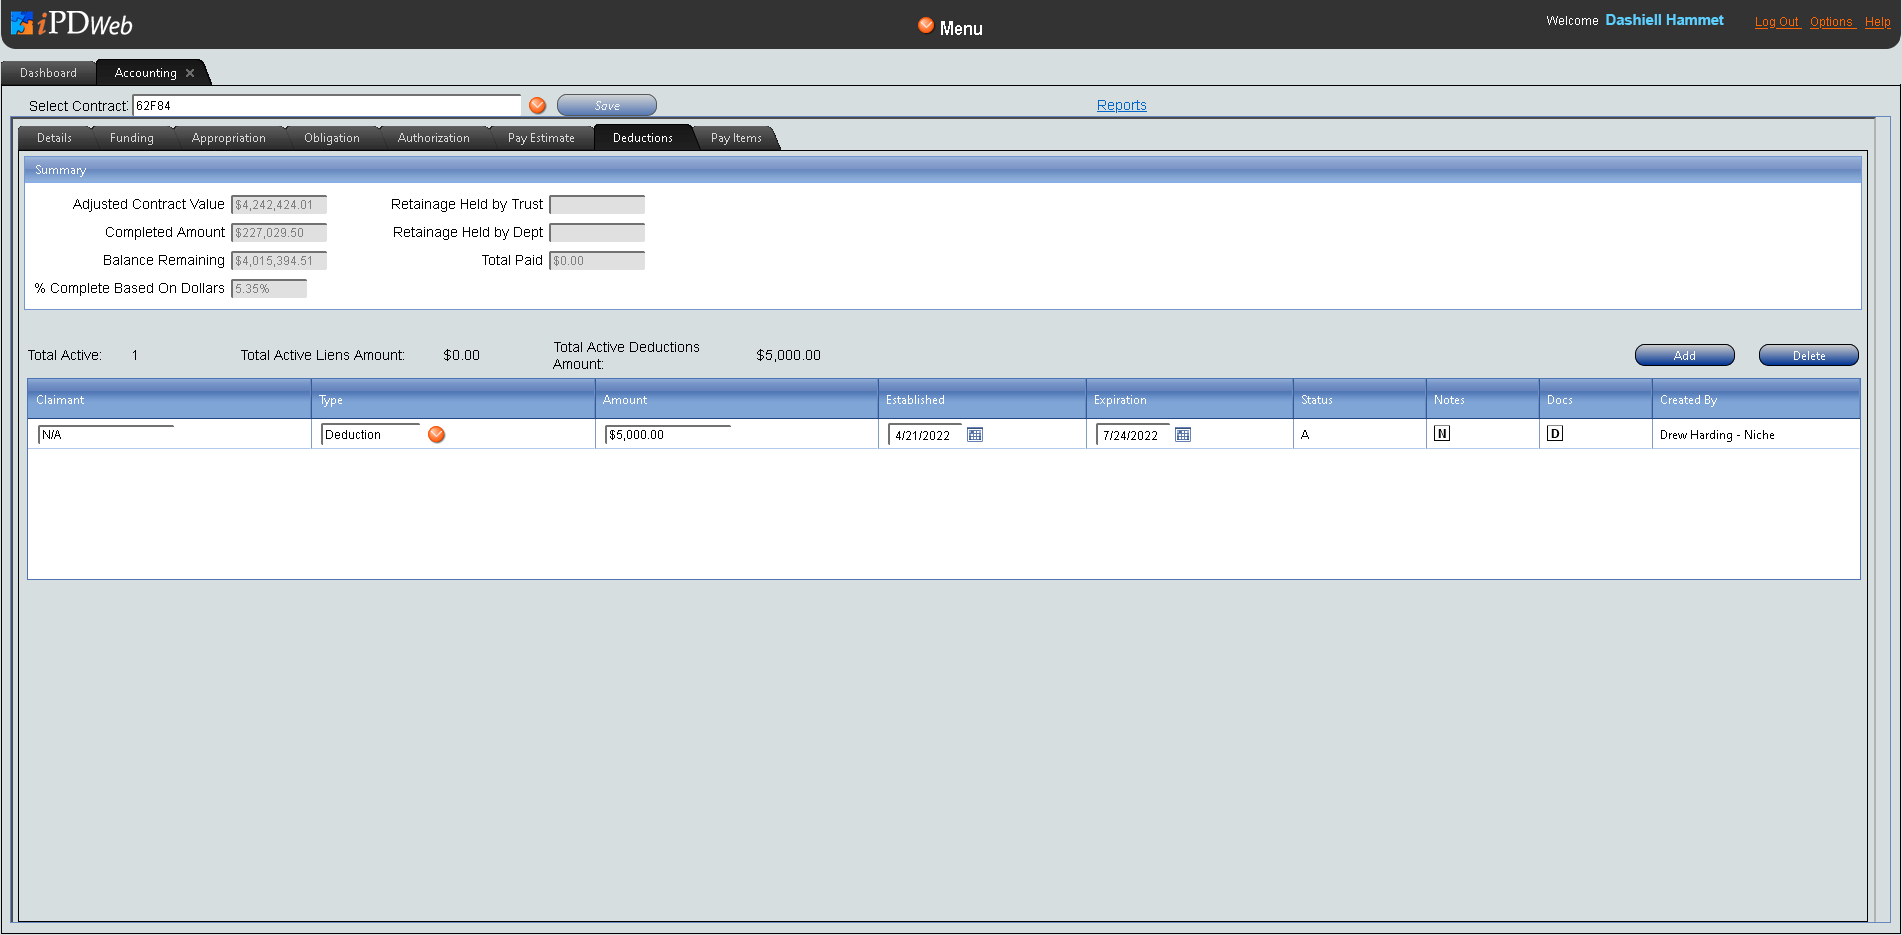Expand the deduction Type dropdown
Viewport: 1902px width, 935px height.
[x=437, y=435]
